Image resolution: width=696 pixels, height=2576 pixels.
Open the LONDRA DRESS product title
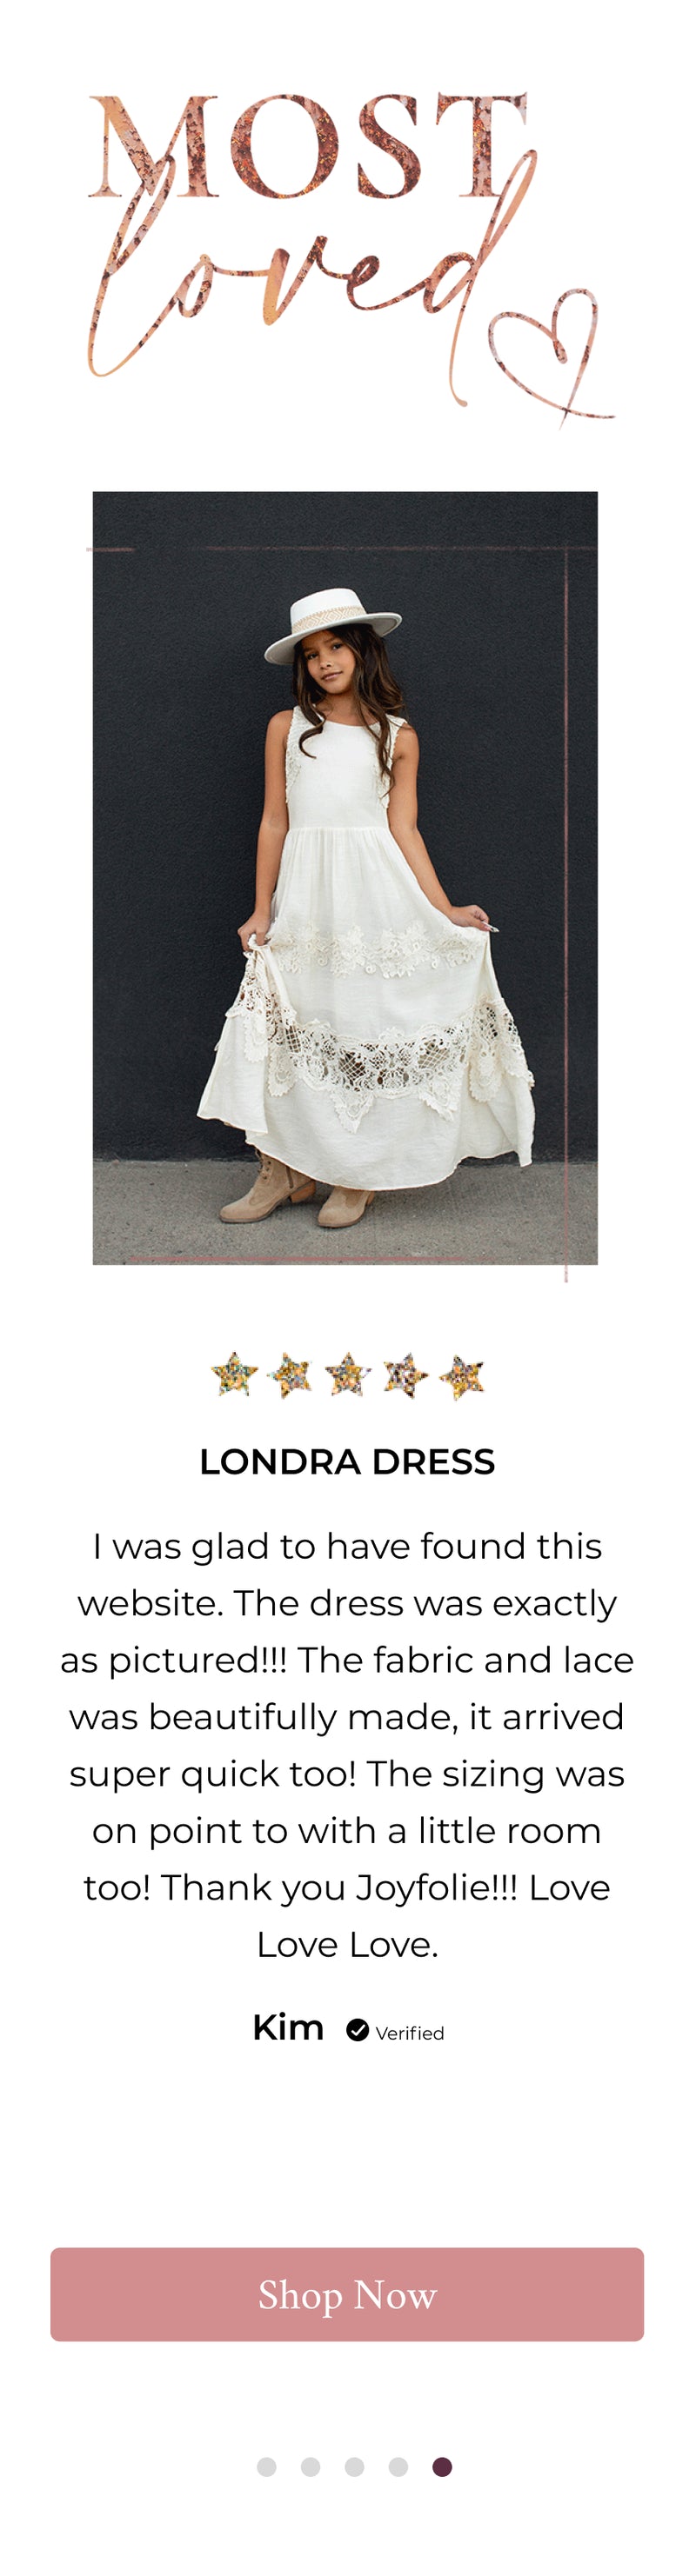347,1462
